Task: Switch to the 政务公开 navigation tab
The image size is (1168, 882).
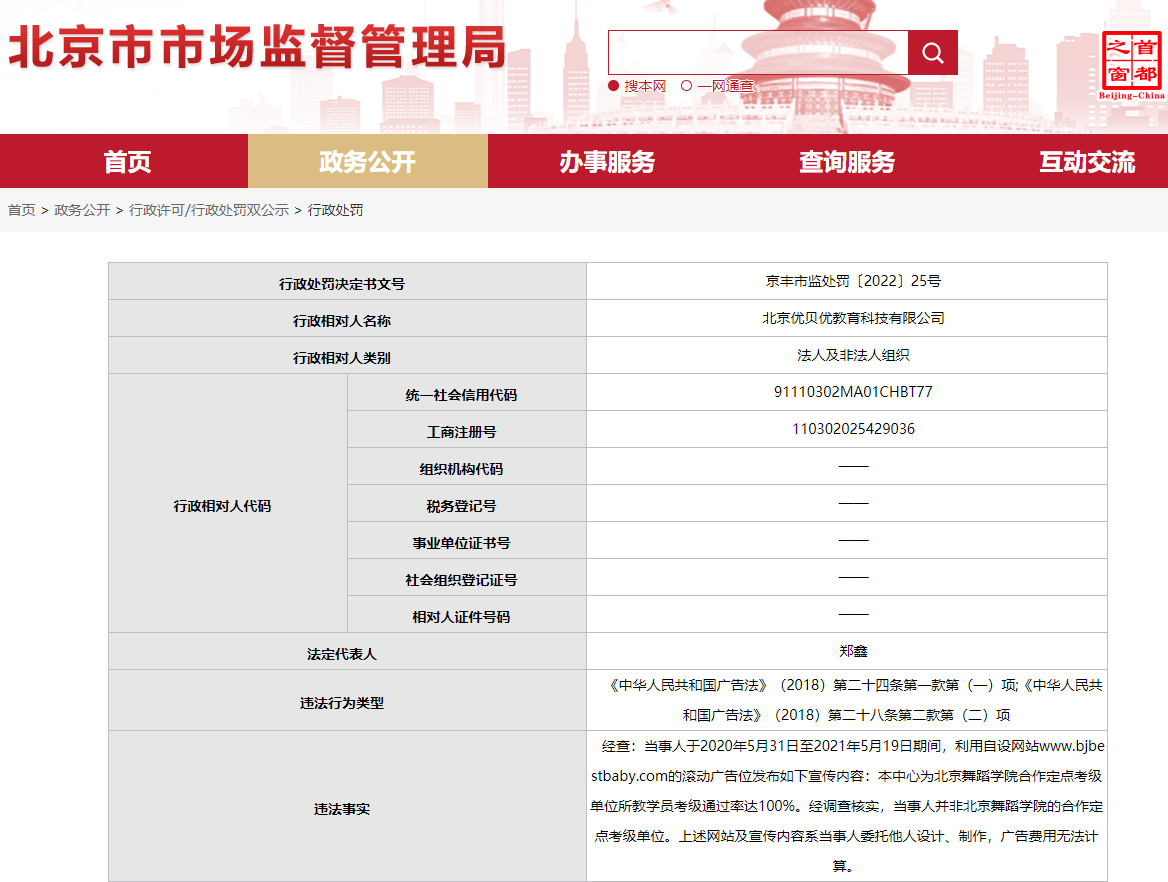Action: tap(367, 162)
